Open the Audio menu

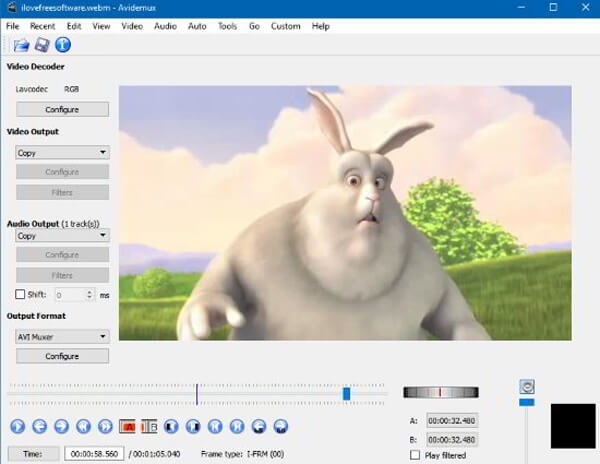coord(165,26)
